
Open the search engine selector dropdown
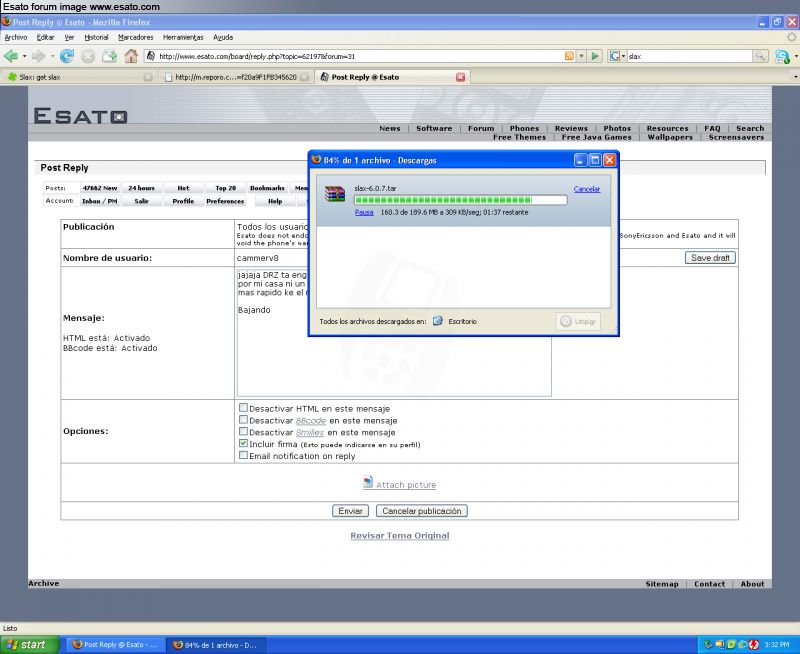(x=622, y=56)
